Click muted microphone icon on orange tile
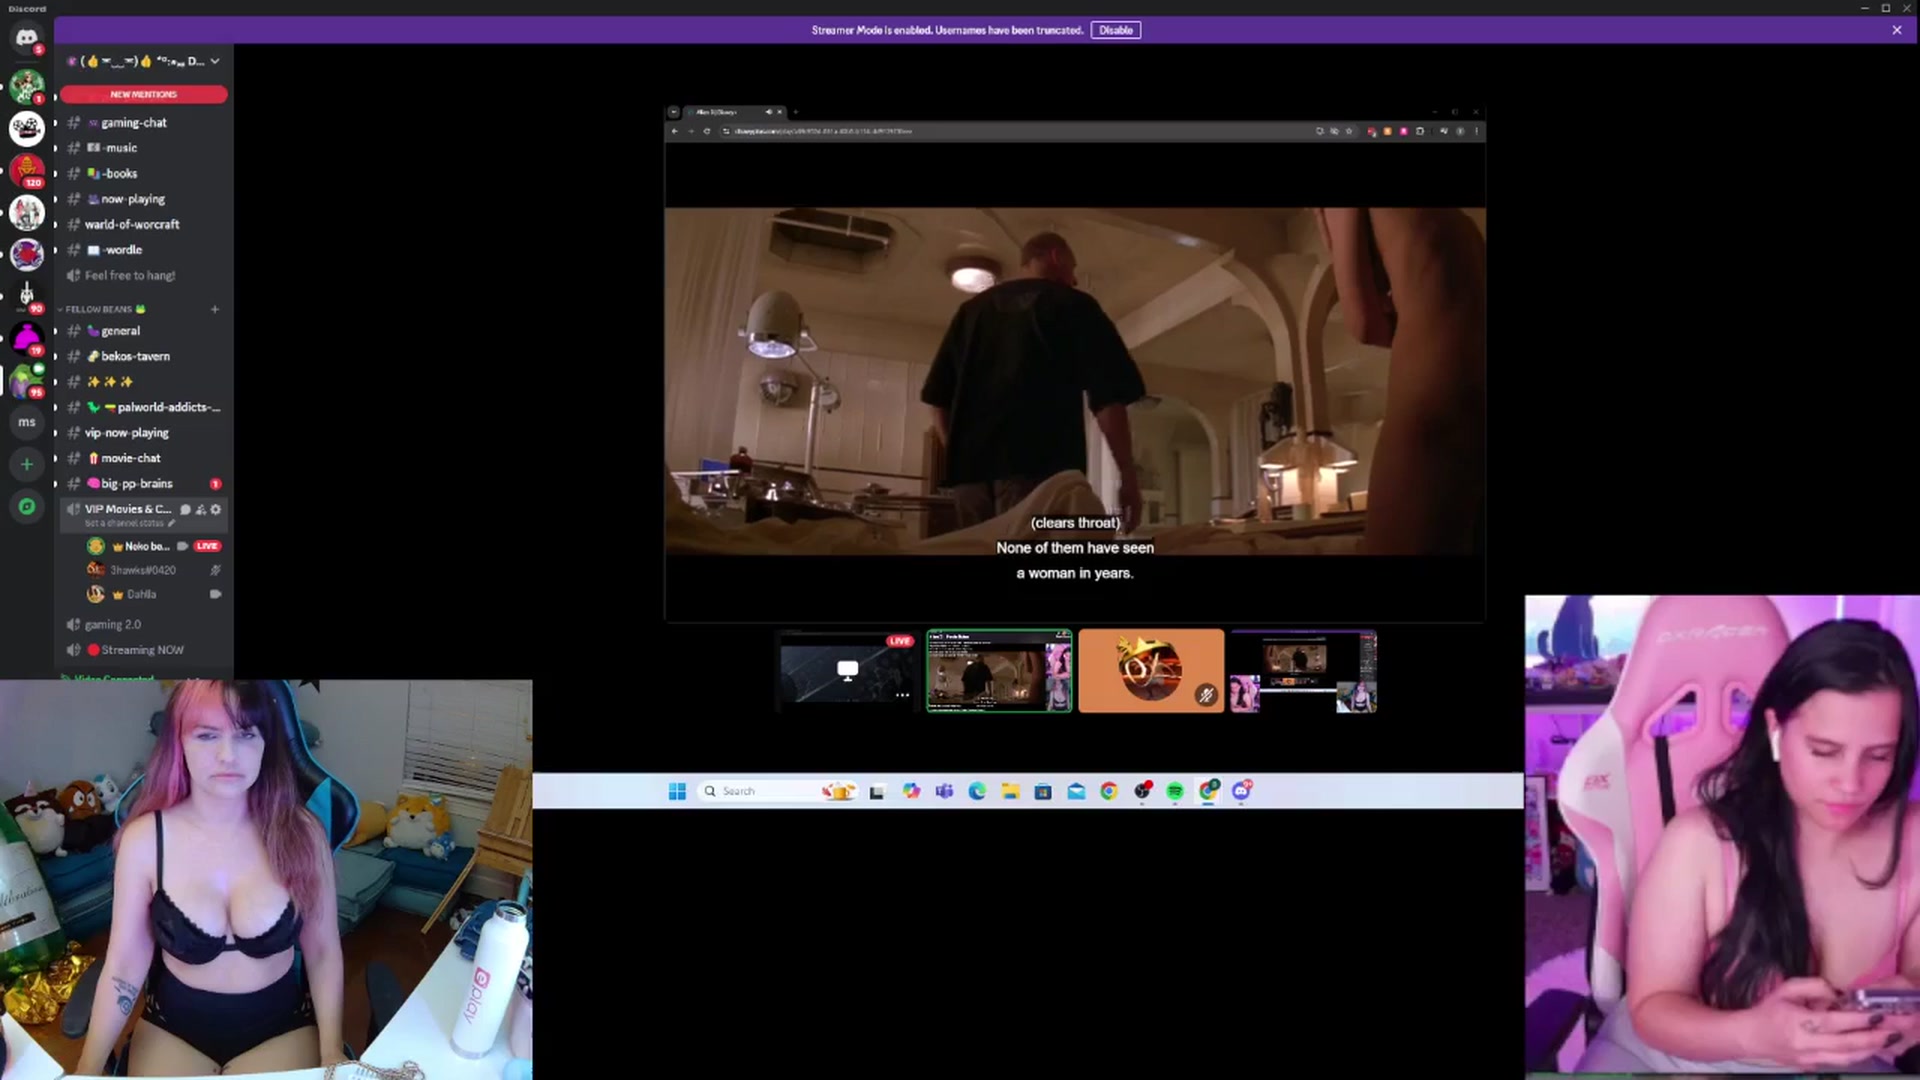 [x=1206, y=695]
